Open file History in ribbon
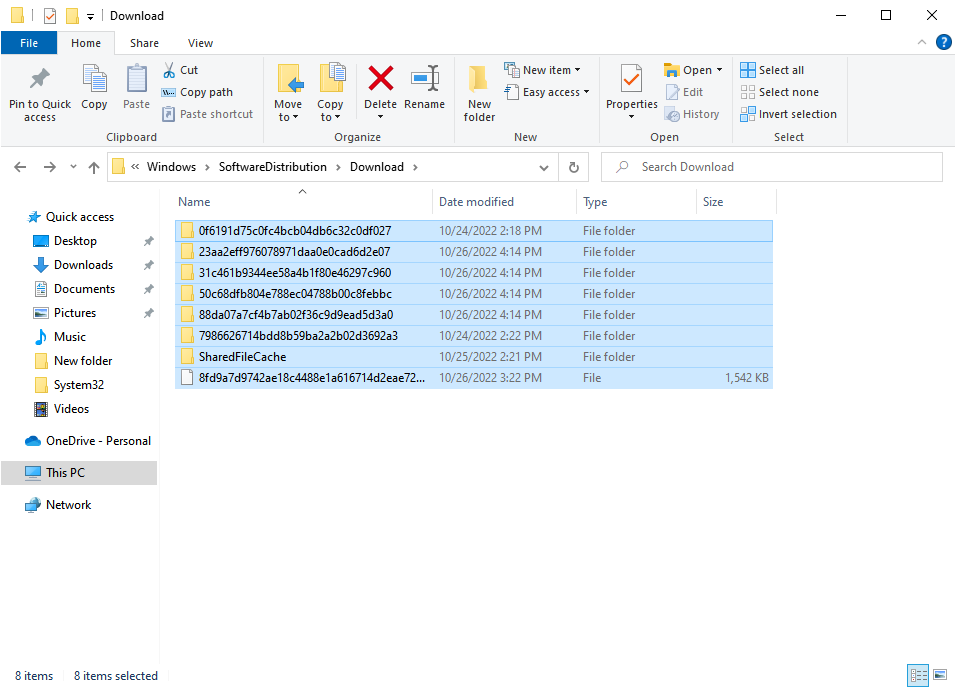The height and width of the screenshot is (688, 956). pyautogui.click(x=692, y=114)
